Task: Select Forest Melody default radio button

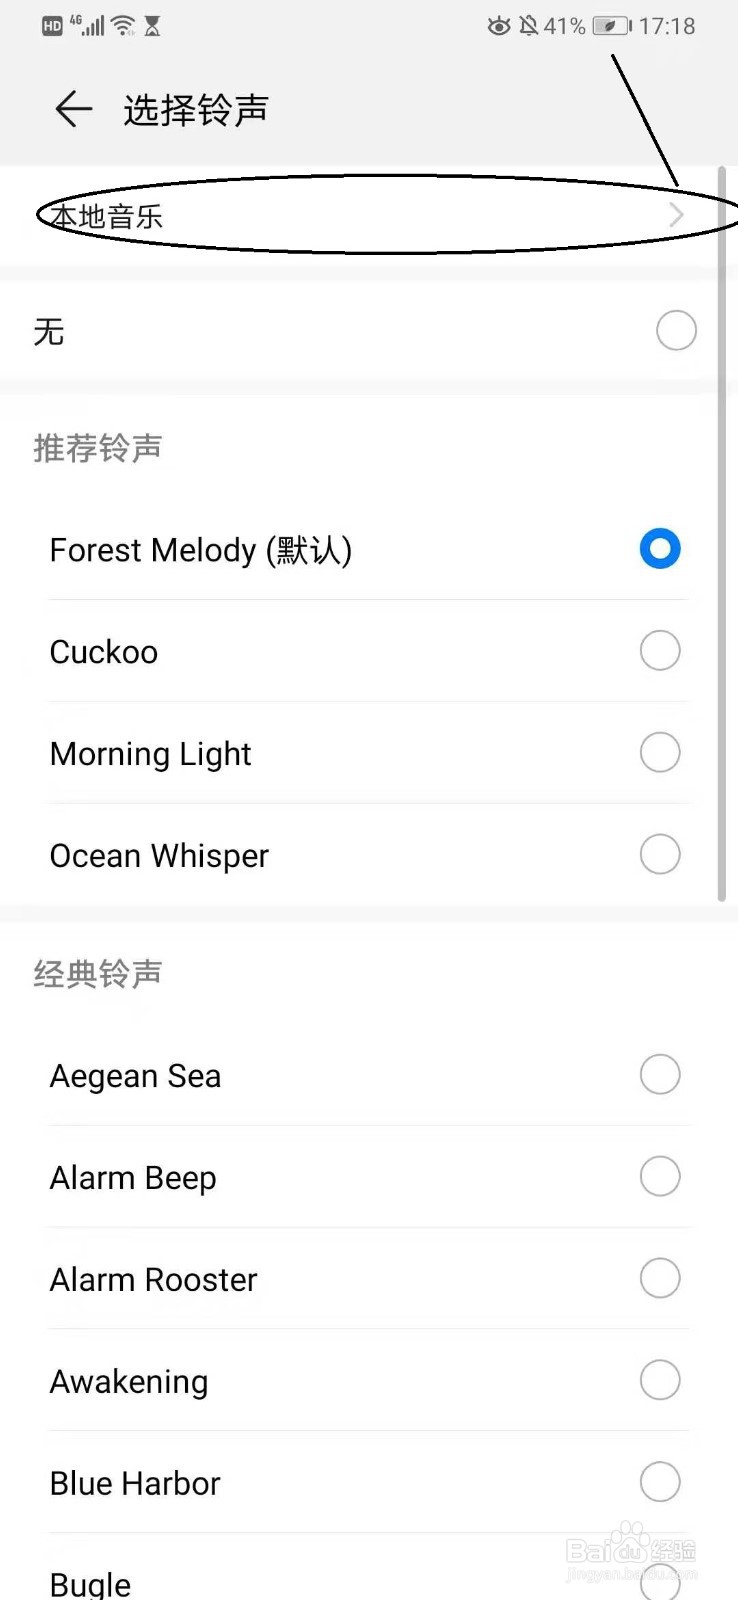Action: pyautogui.click(x=660, y=549)
